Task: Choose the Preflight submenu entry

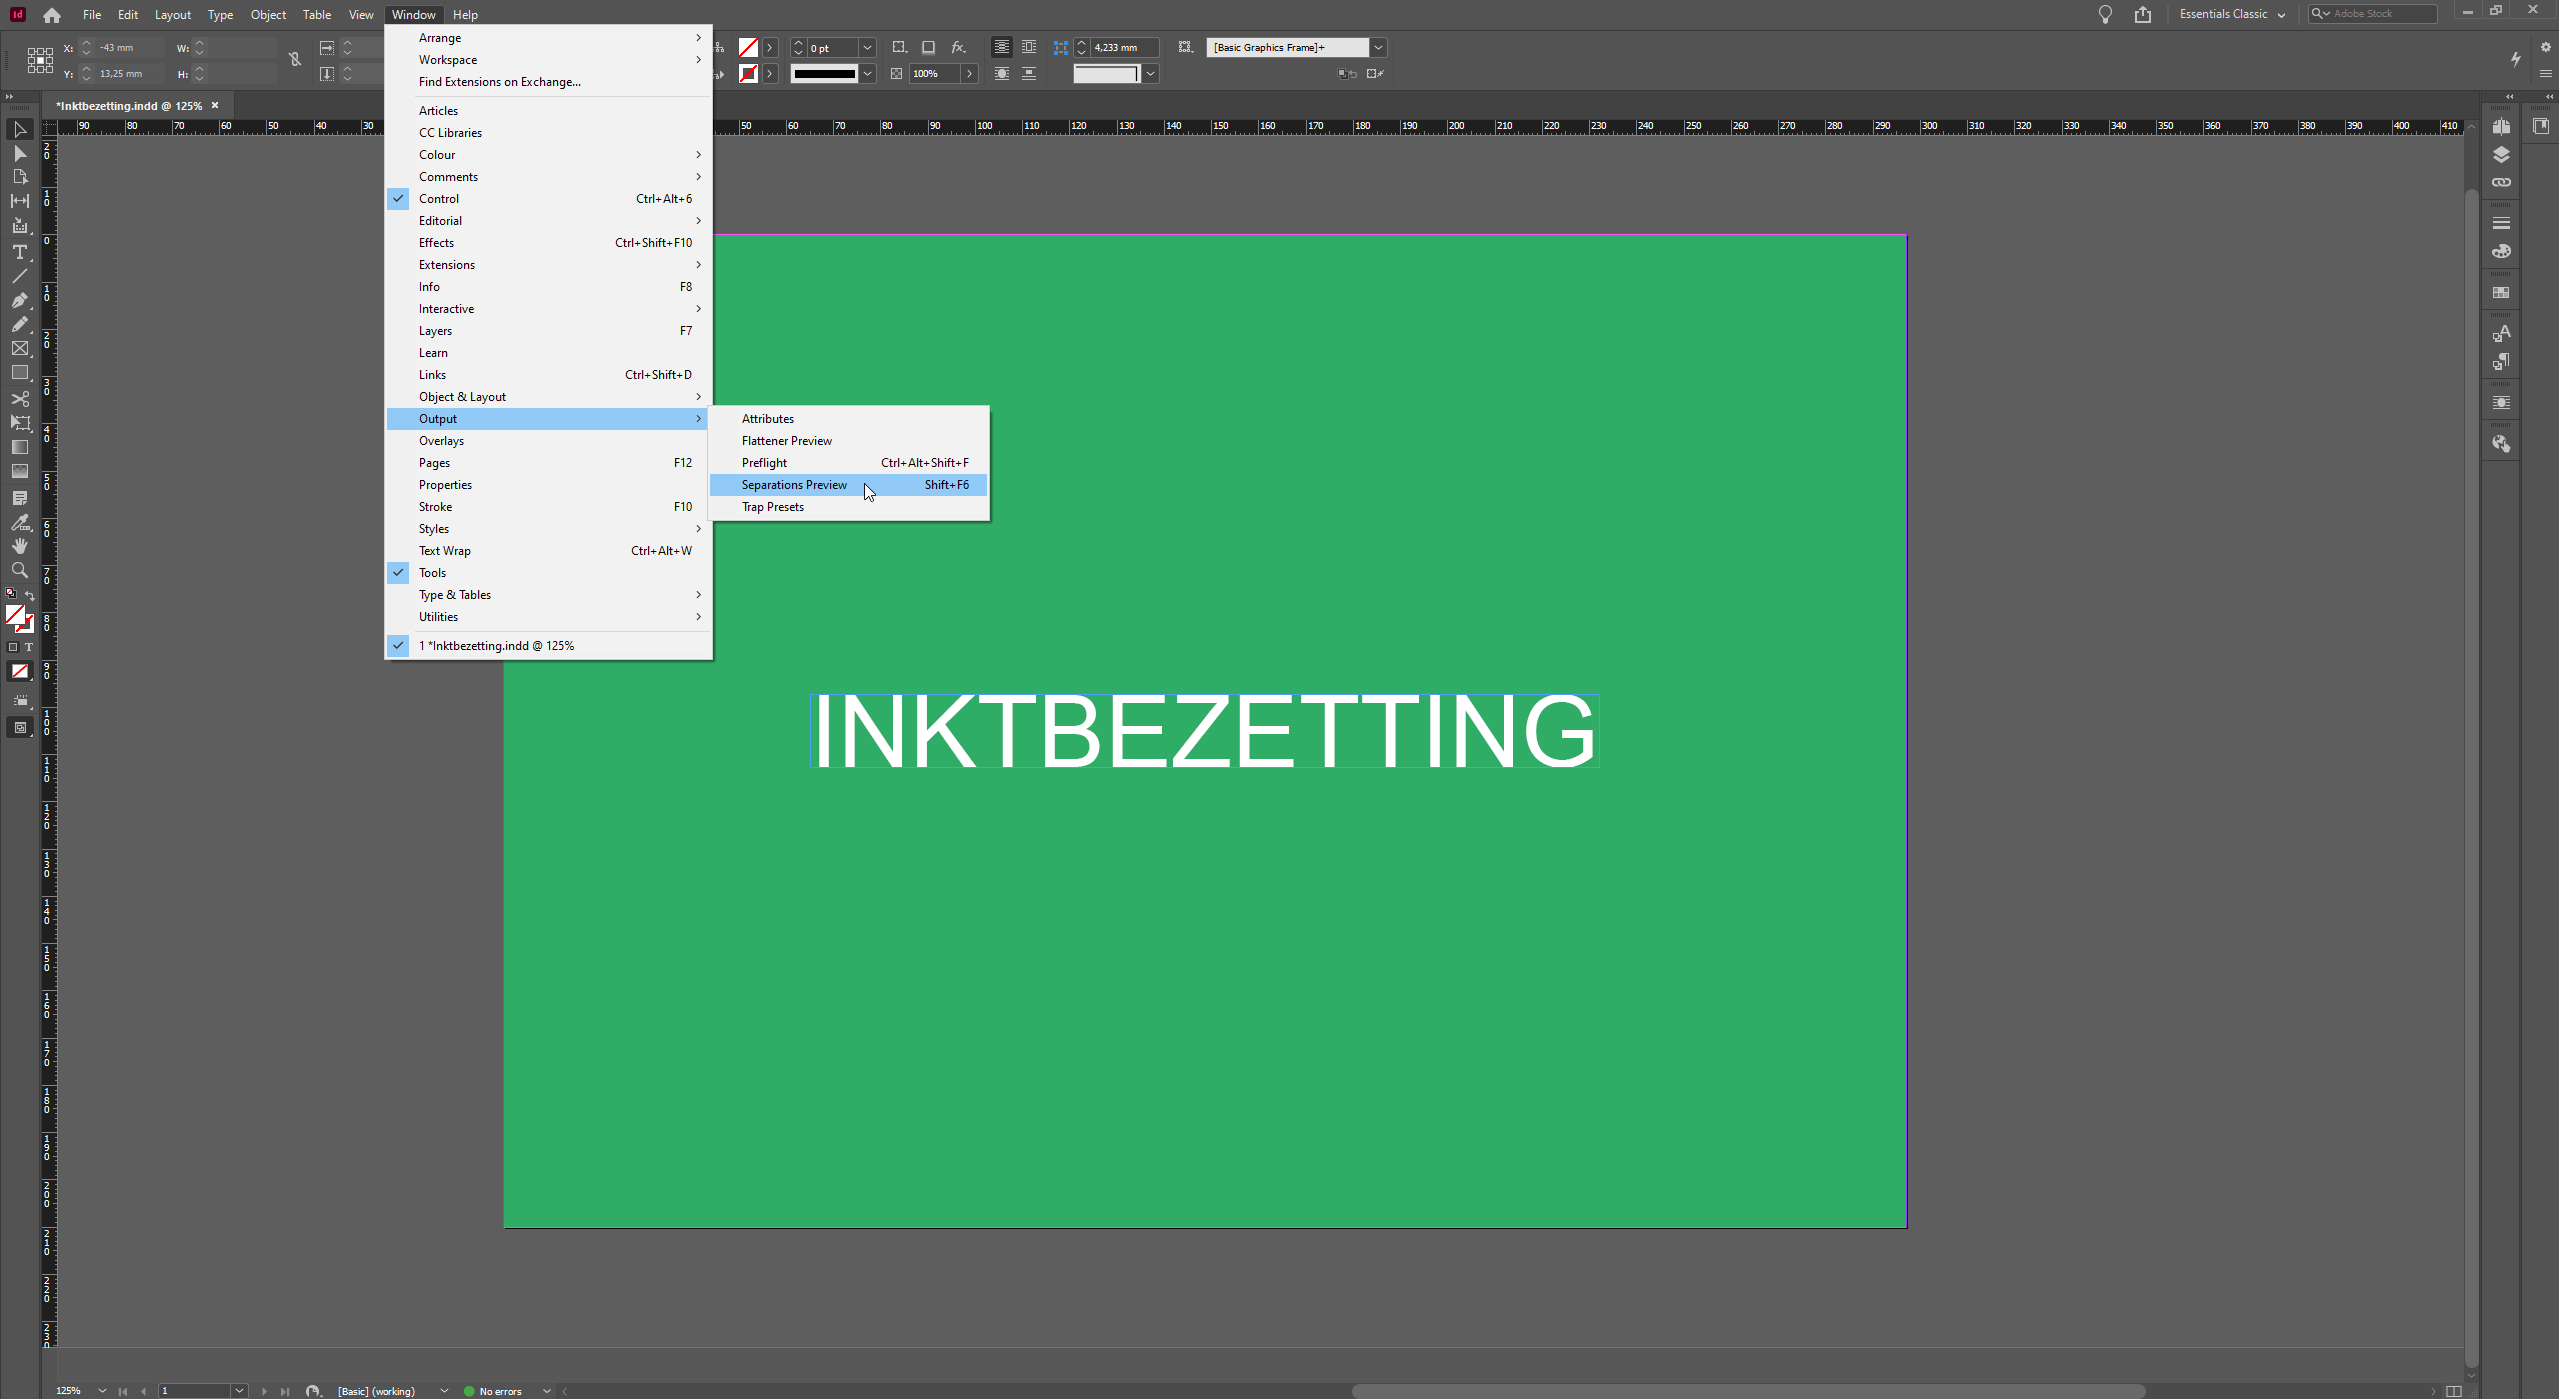Action: coord(848,462)
